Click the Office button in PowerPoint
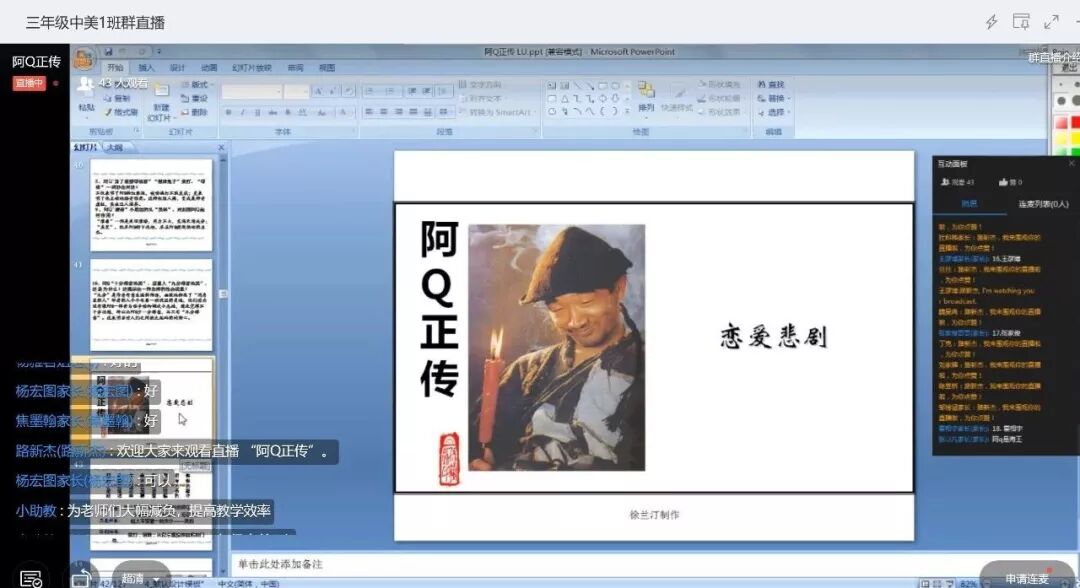 click(x=84, y=59)
